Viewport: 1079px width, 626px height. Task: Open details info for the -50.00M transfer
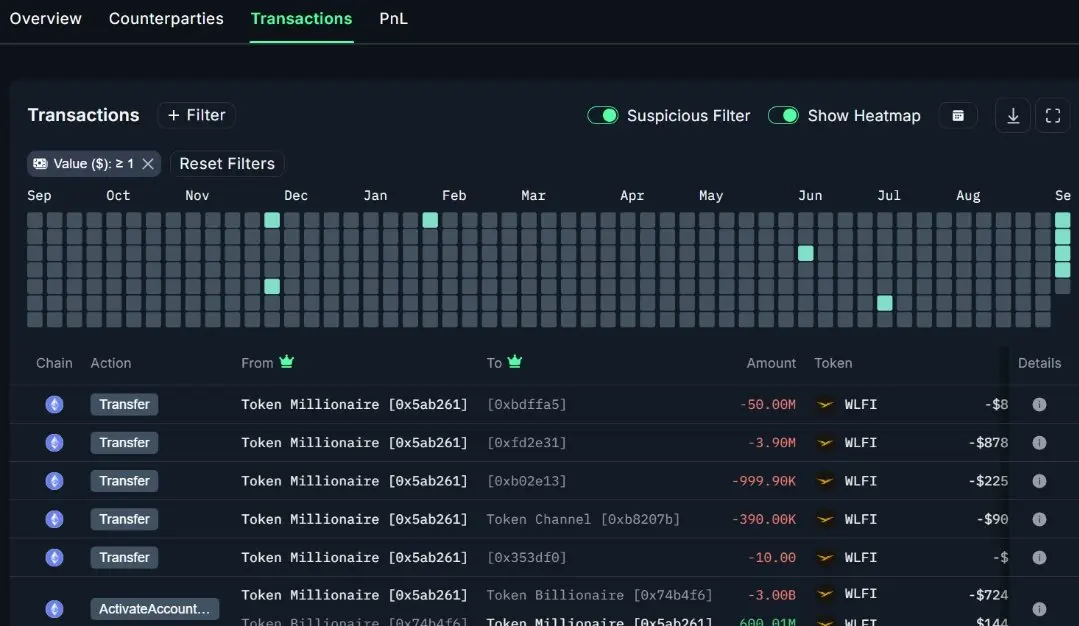tap(1039, 404)
